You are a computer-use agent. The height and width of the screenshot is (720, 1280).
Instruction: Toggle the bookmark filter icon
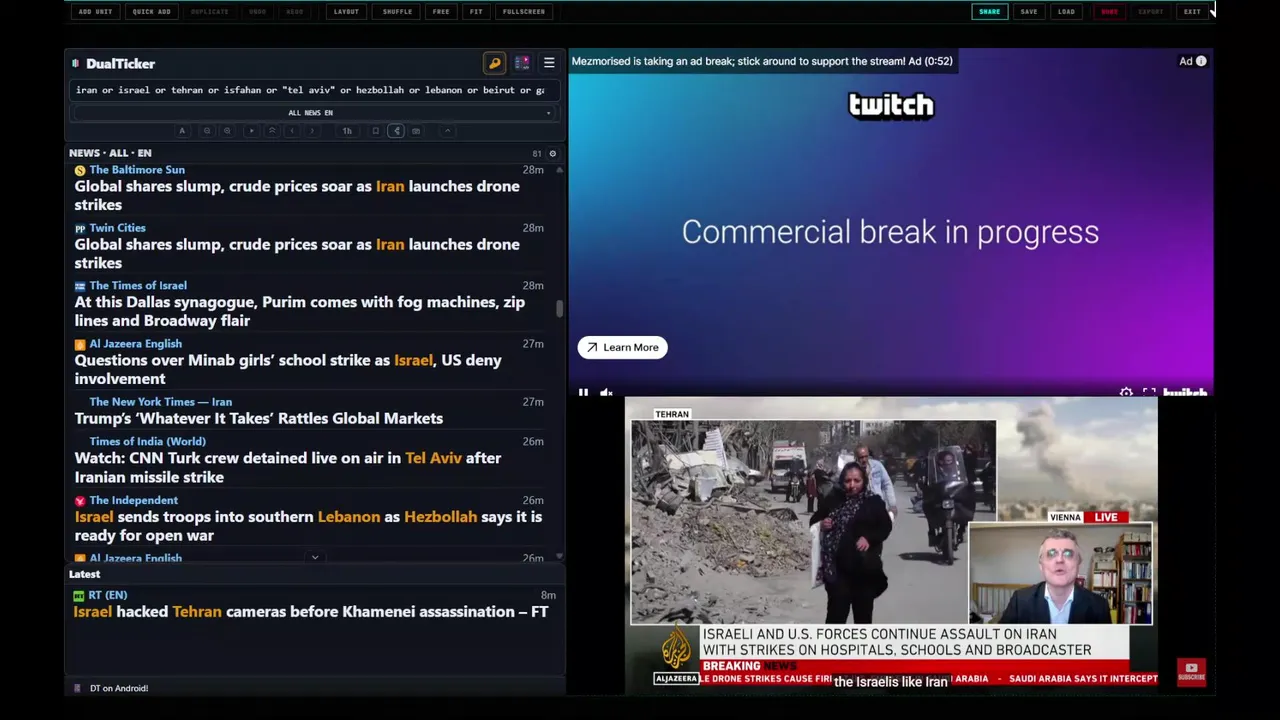tap(375, 131)
